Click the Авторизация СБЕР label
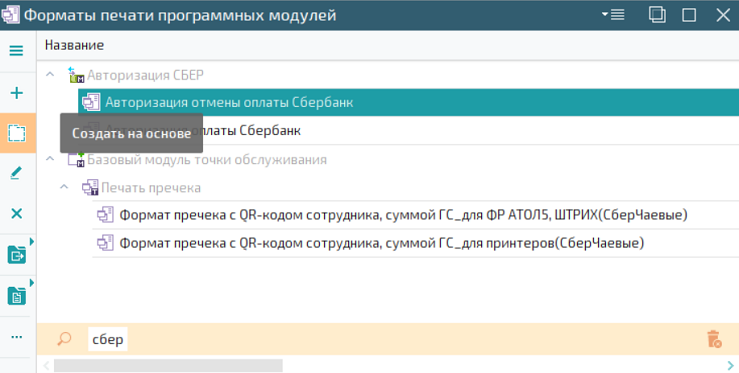The image size is (739, 373). (145, 75)
